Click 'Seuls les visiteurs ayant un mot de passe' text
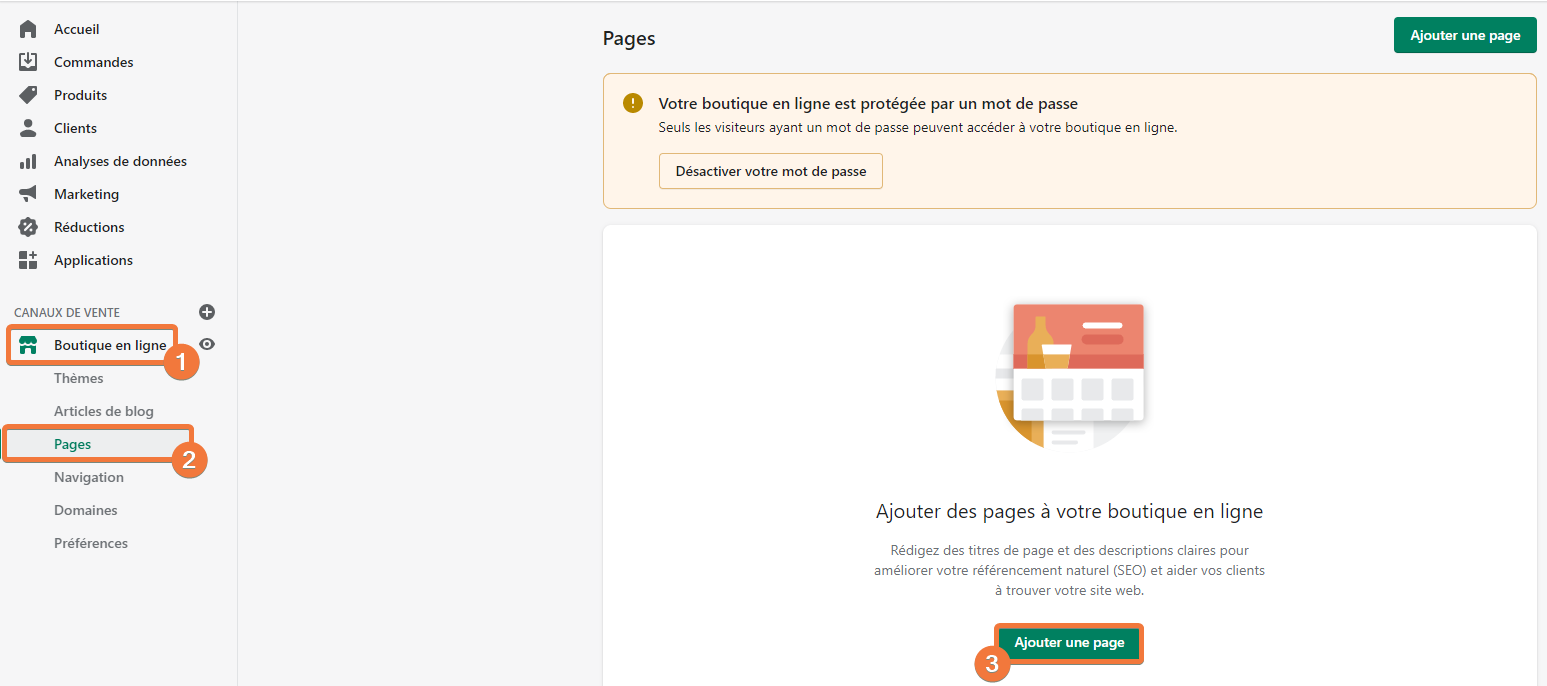Image resolution: width=1547 pixels, height=686 pixels. (918, 128)
